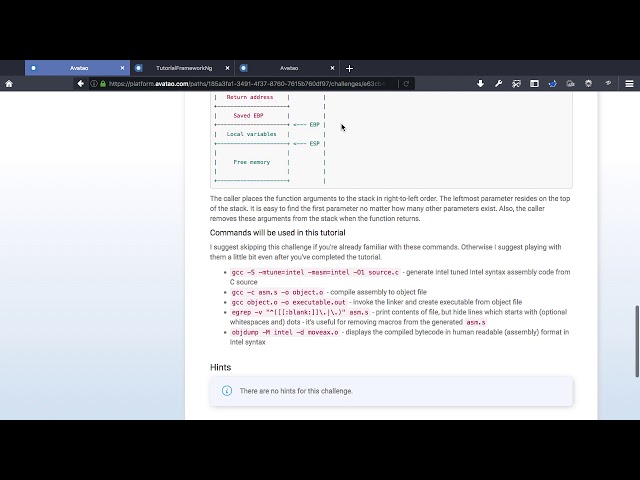640x480 pixels.
Task: Switch to the TutorialFrameworkNg tab
Action: [x=182, y=68]
